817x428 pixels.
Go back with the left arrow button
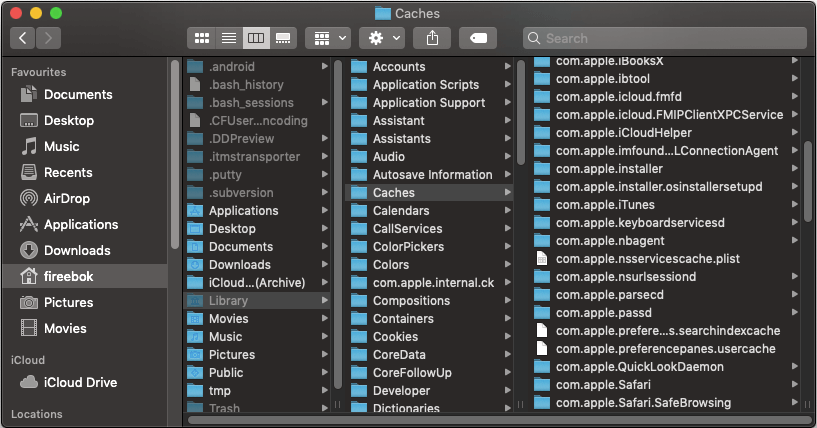[x=22, y=38]
